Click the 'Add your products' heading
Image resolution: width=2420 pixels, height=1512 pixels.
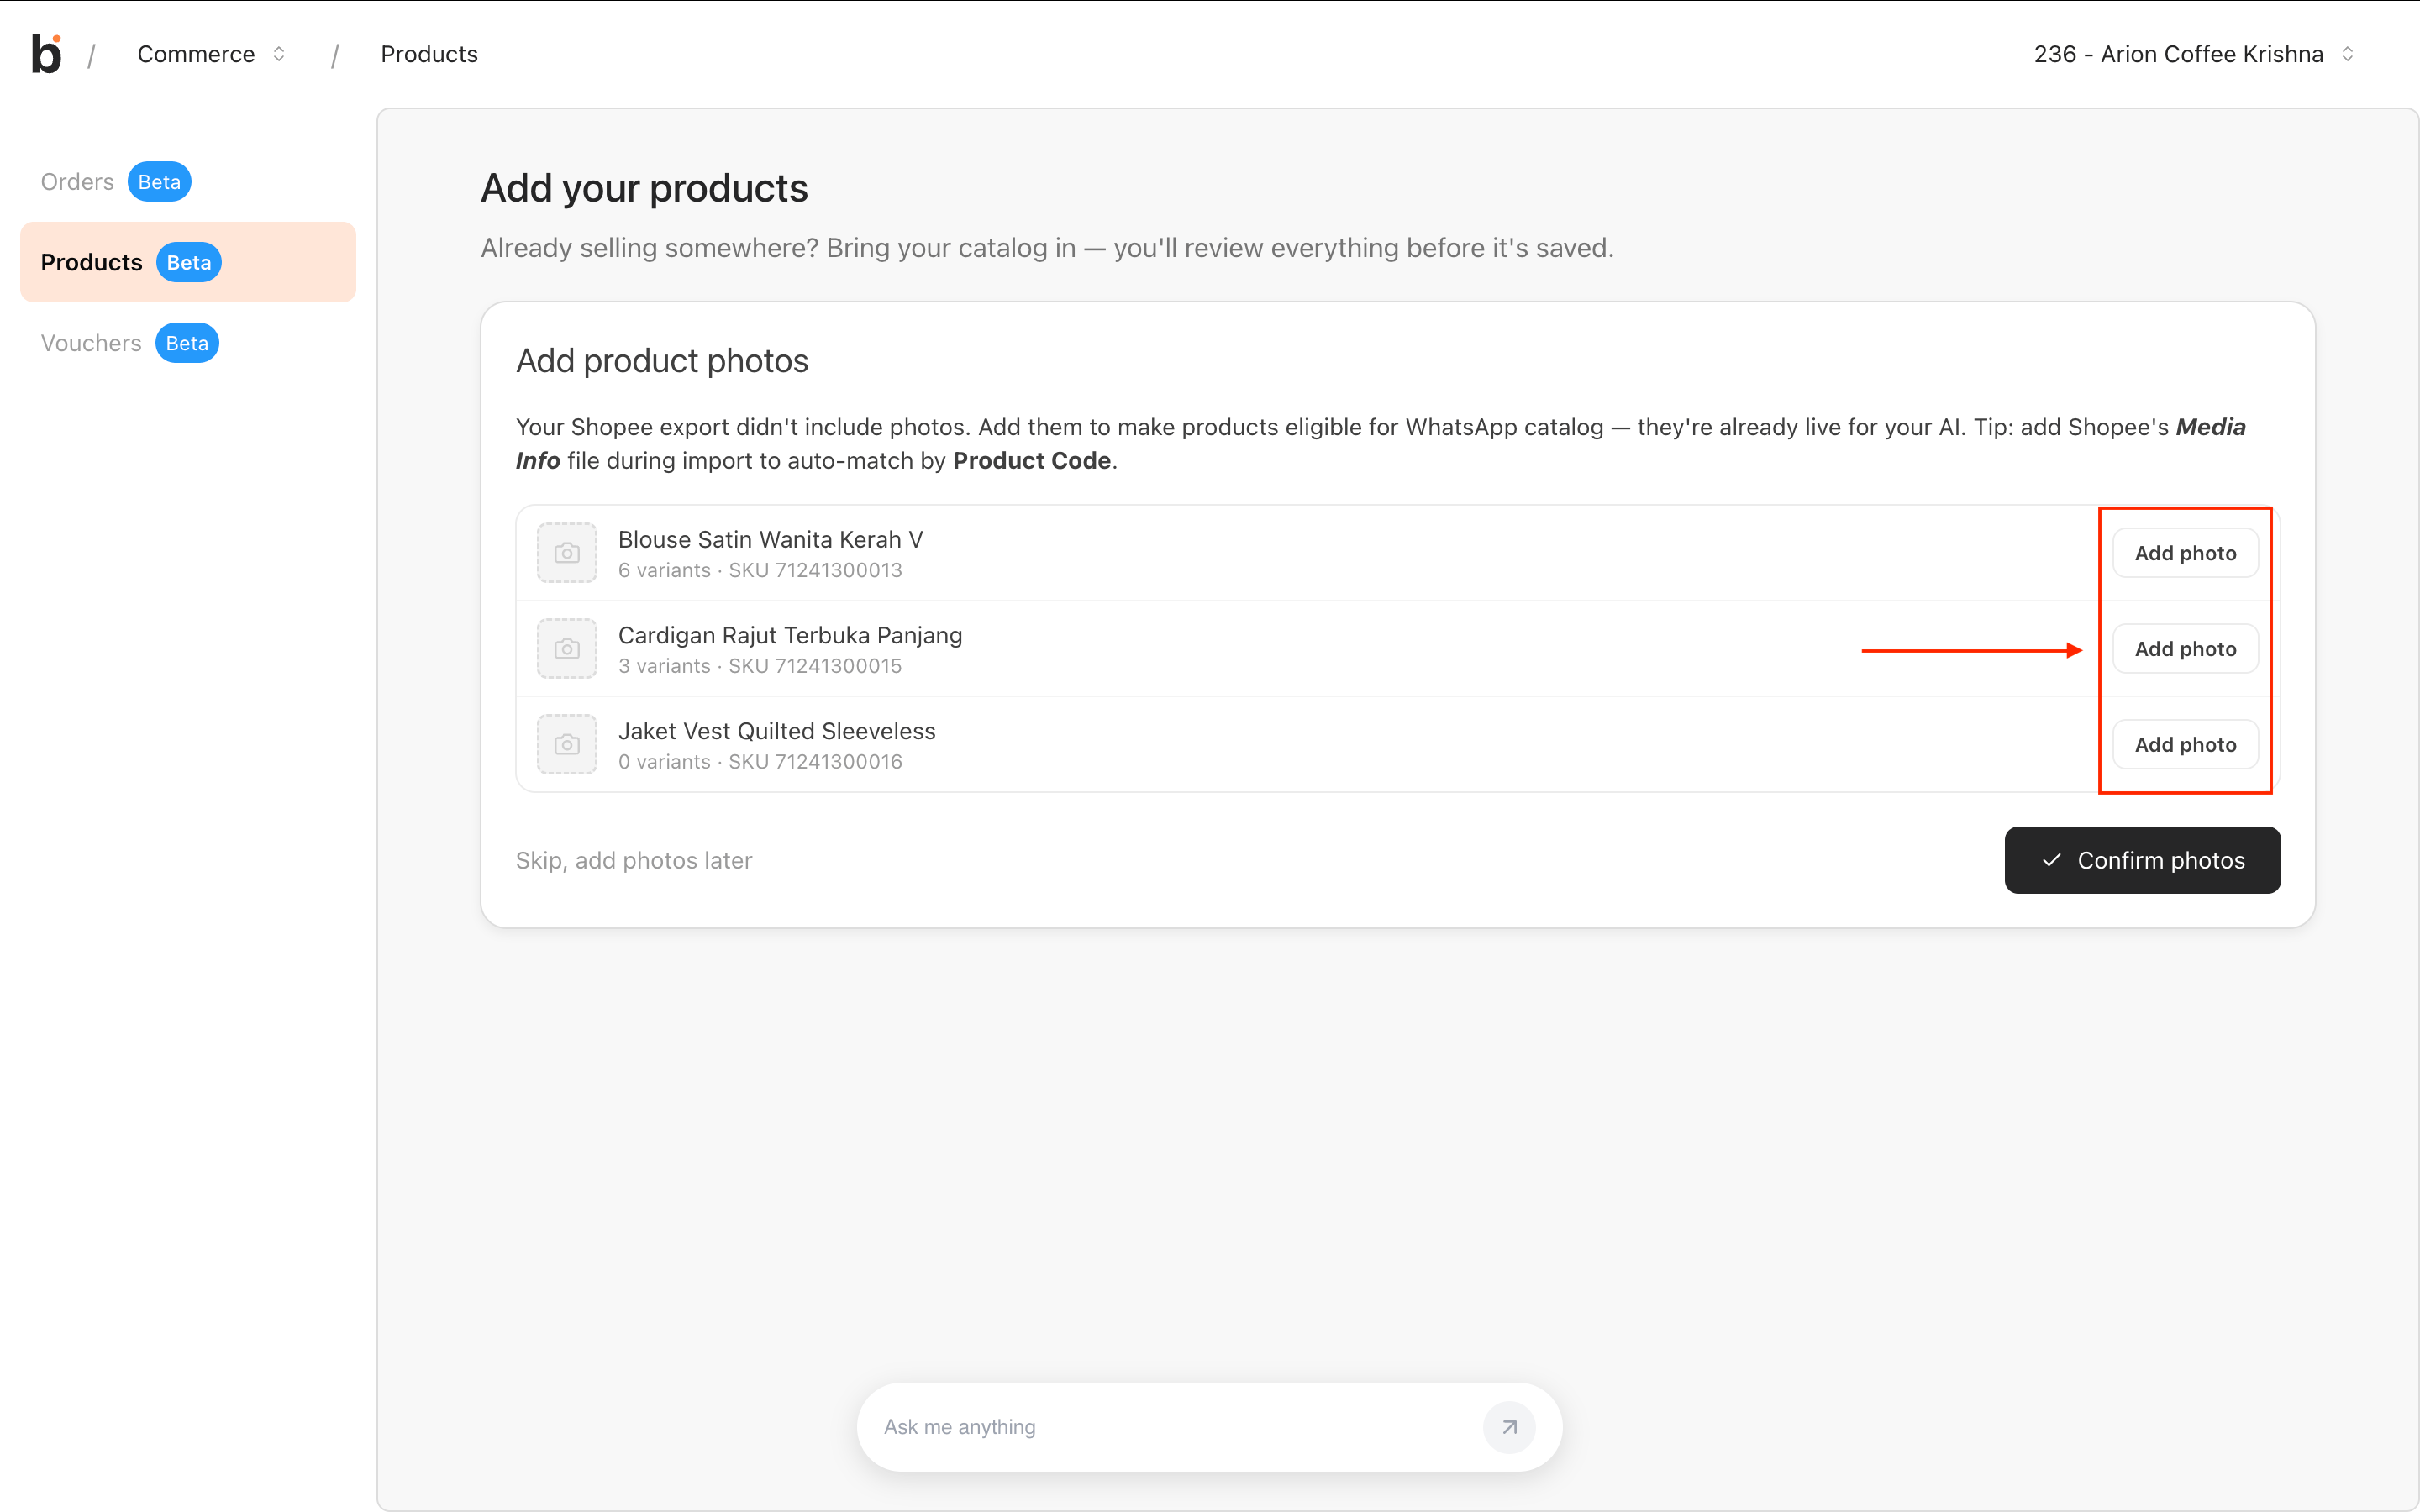coord(644,188)
